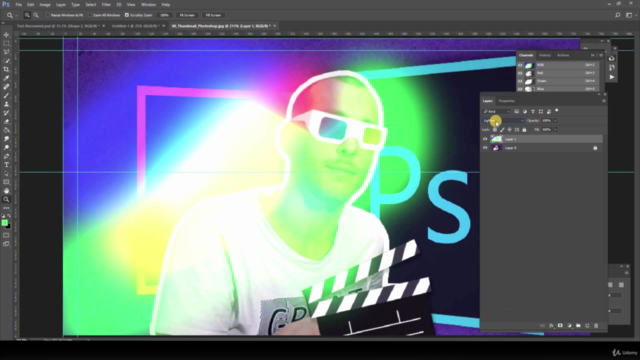This screenshot has height=360, width=640.
Task: Open the Kind filter dropdown
Action: click(497, 111)
